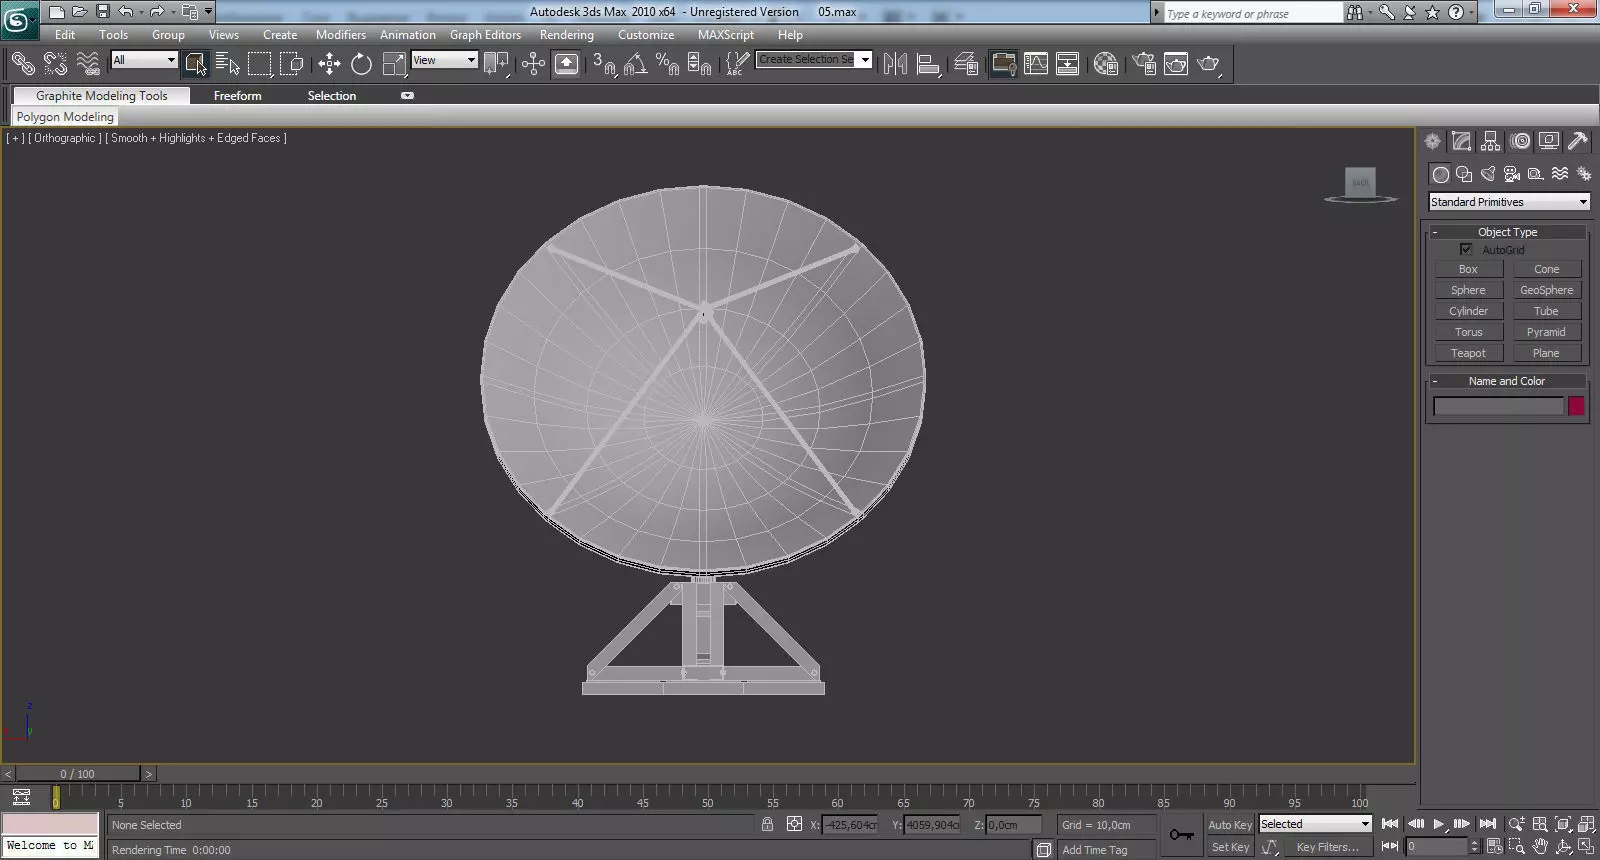Activate the Select Object tool
Image resolution: width=1600 pixels, height=860 pixels.
(195, 64)
